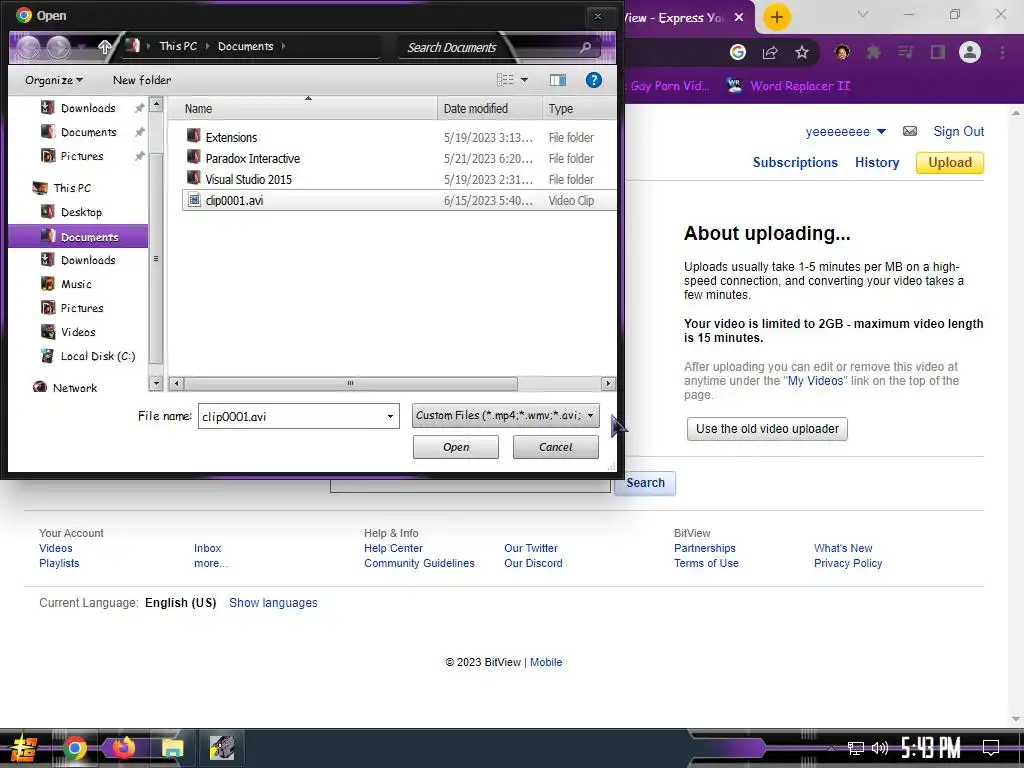Click the BitView Search button
Screen dimensions: 1024x768
tap(645, 483)
